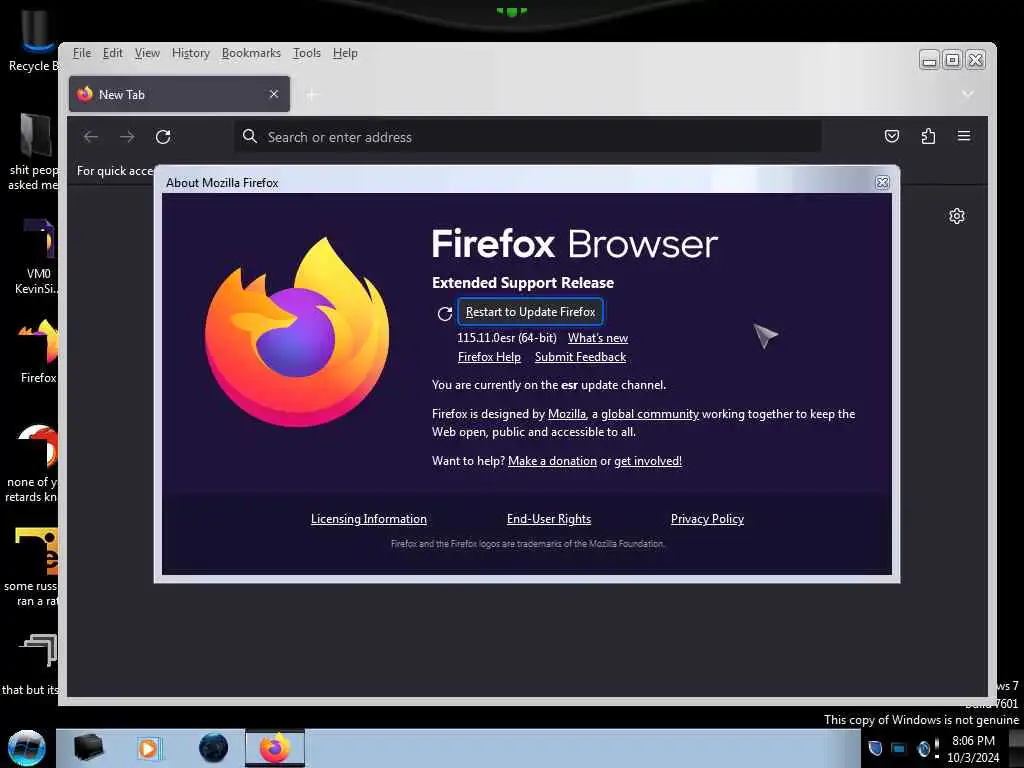Open Licensing Information link
This screenshot has height=768, width=1024.
368,519
